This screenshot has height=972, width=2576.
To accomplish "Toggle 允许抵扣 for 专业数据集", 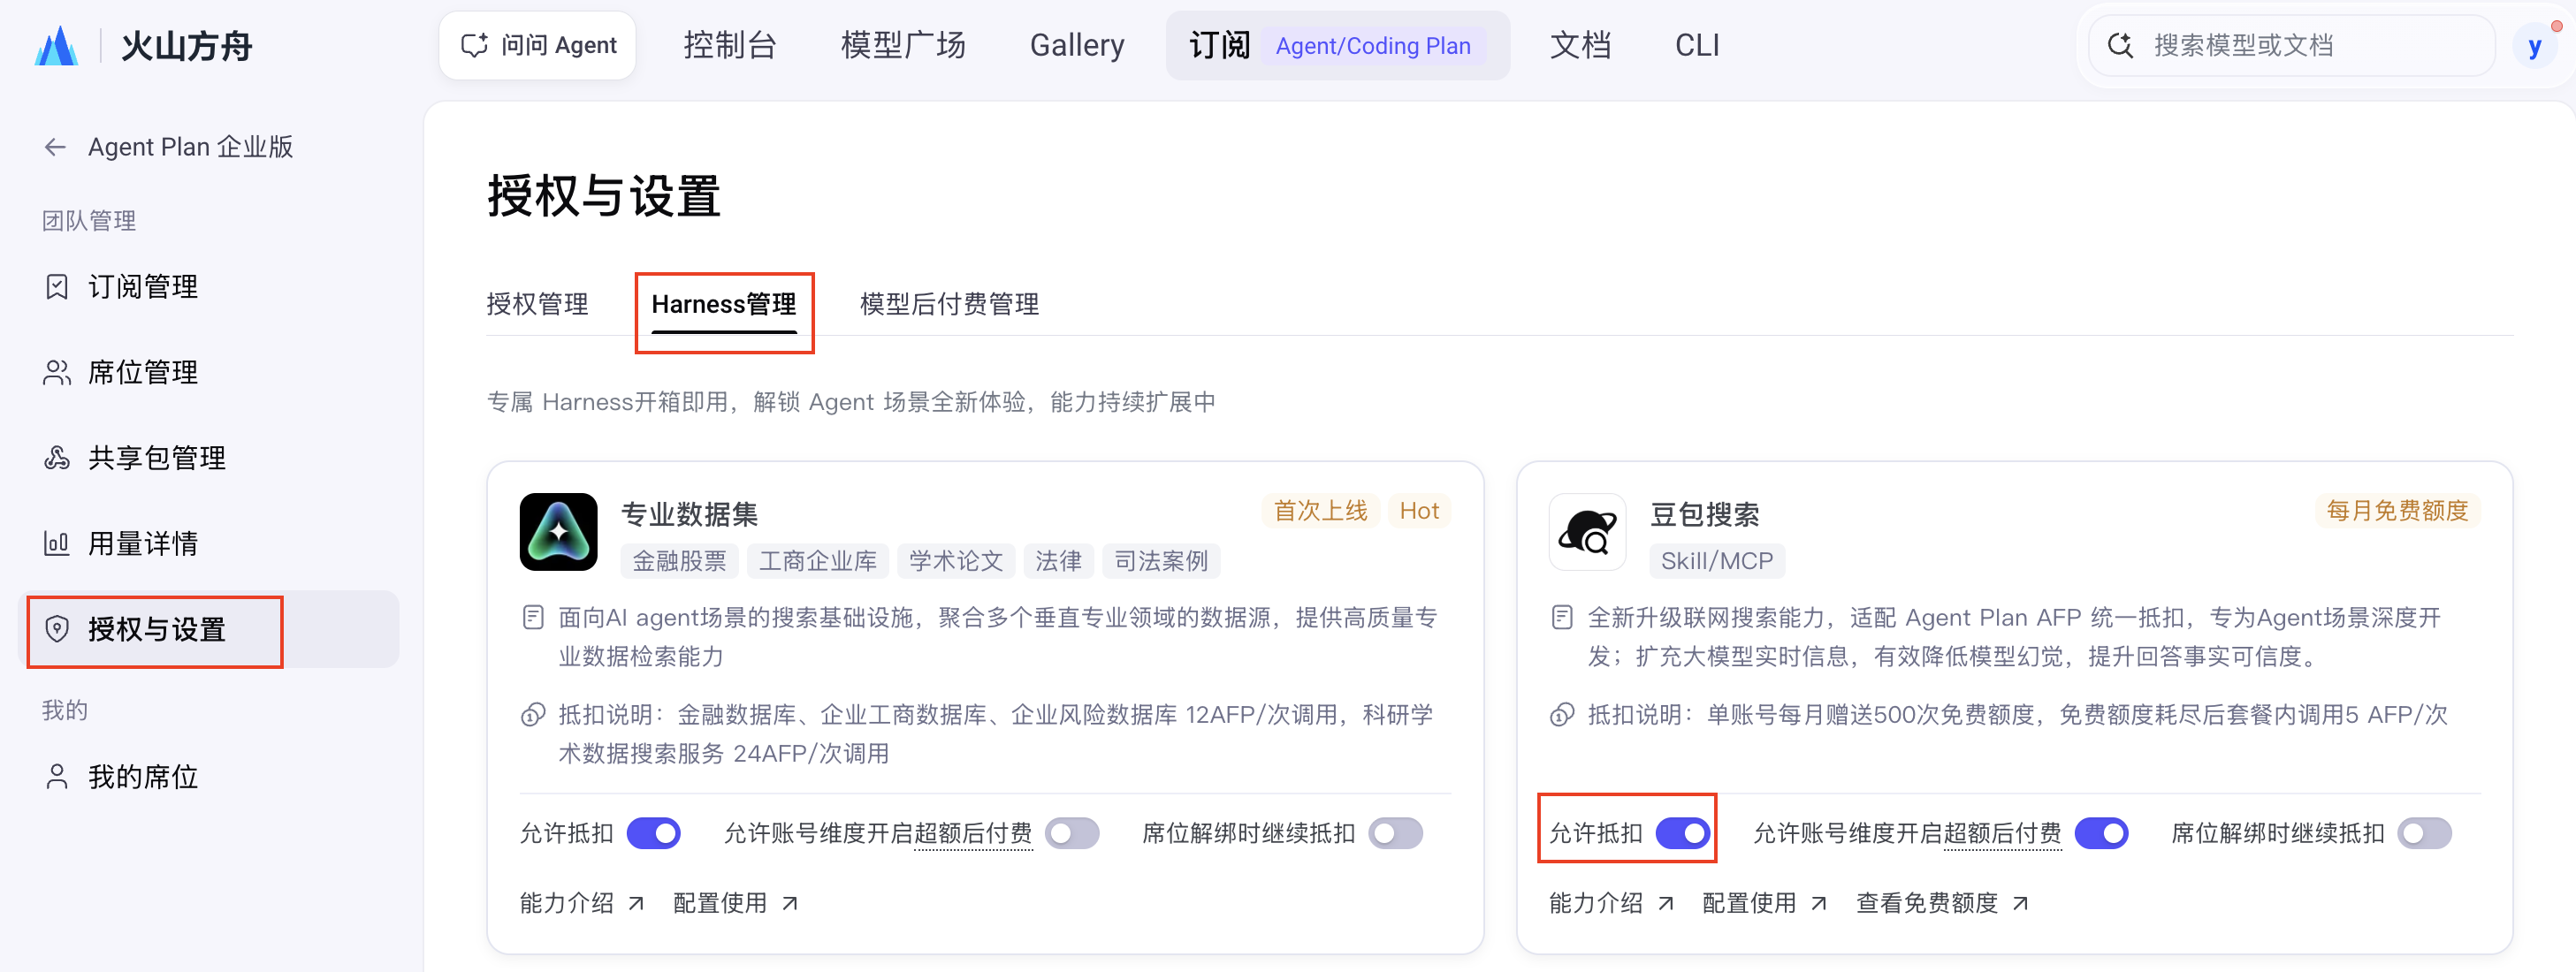I will tap(654, 833).
